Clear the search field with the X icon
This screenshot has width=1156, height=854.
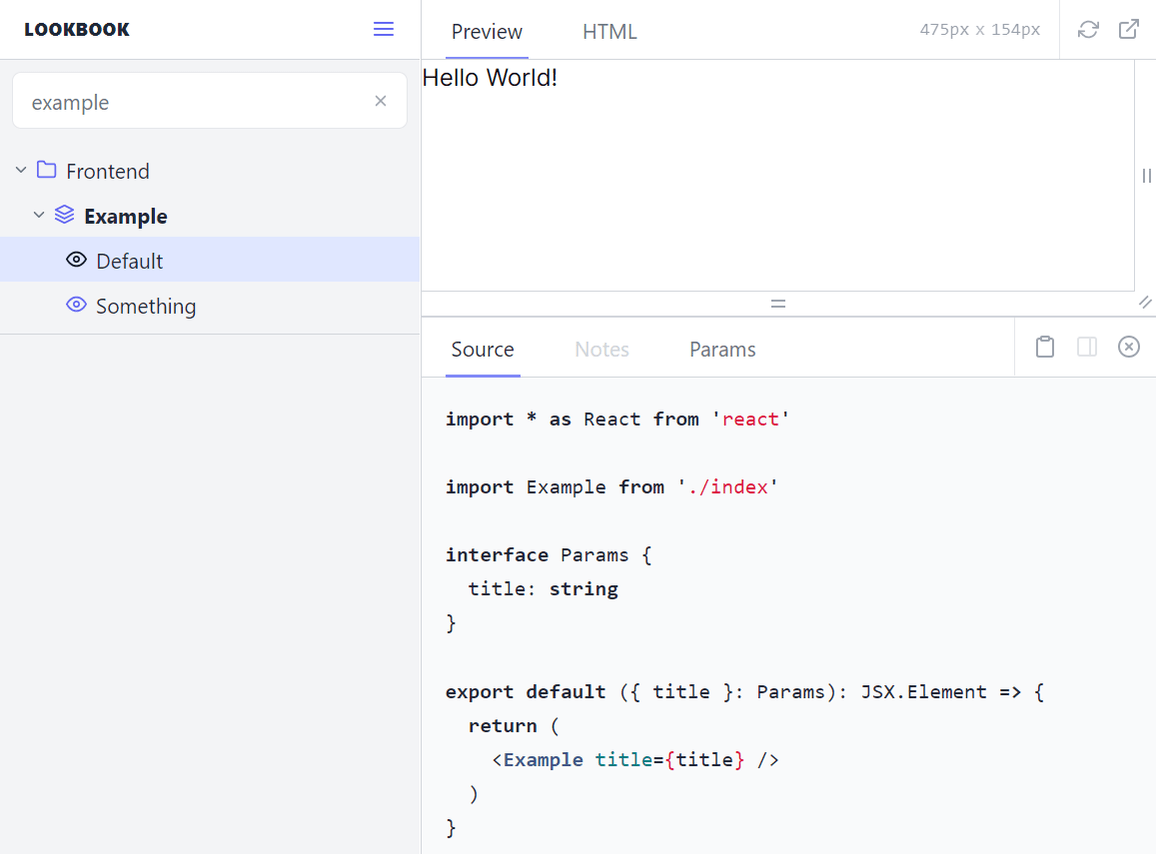pyautogui.click(x=380, y=101)
